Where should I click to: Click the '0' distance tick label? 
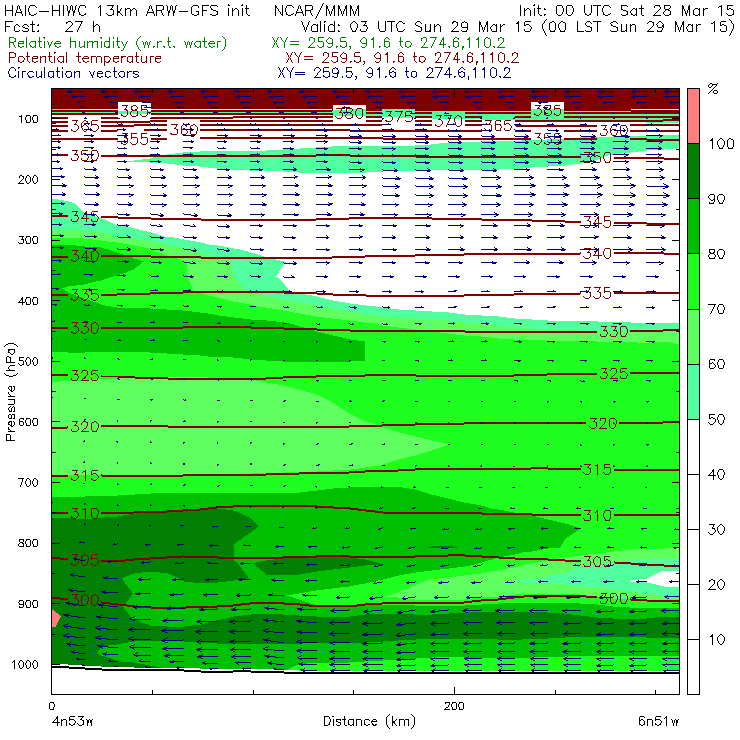tap(51, 706)
